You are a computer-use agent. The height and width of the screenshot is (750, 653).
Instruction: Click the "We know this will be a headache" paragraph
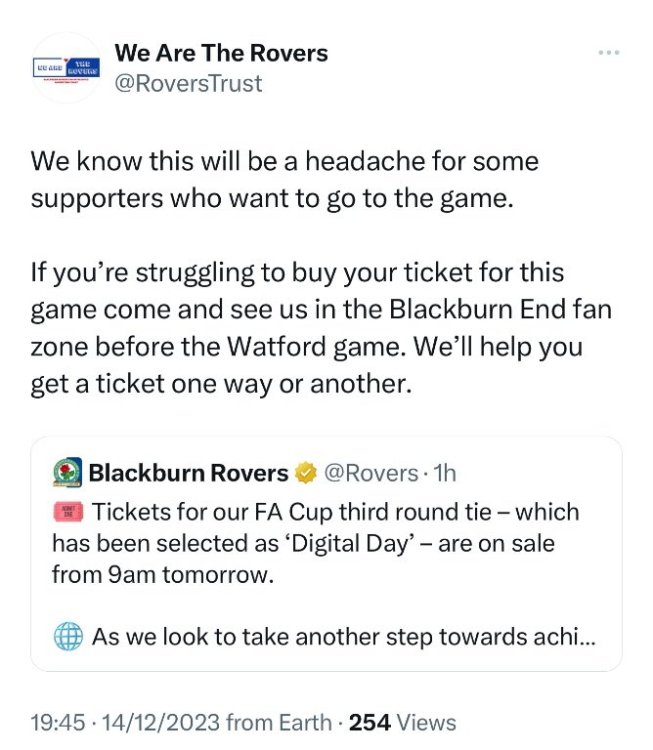coord(285,178)
